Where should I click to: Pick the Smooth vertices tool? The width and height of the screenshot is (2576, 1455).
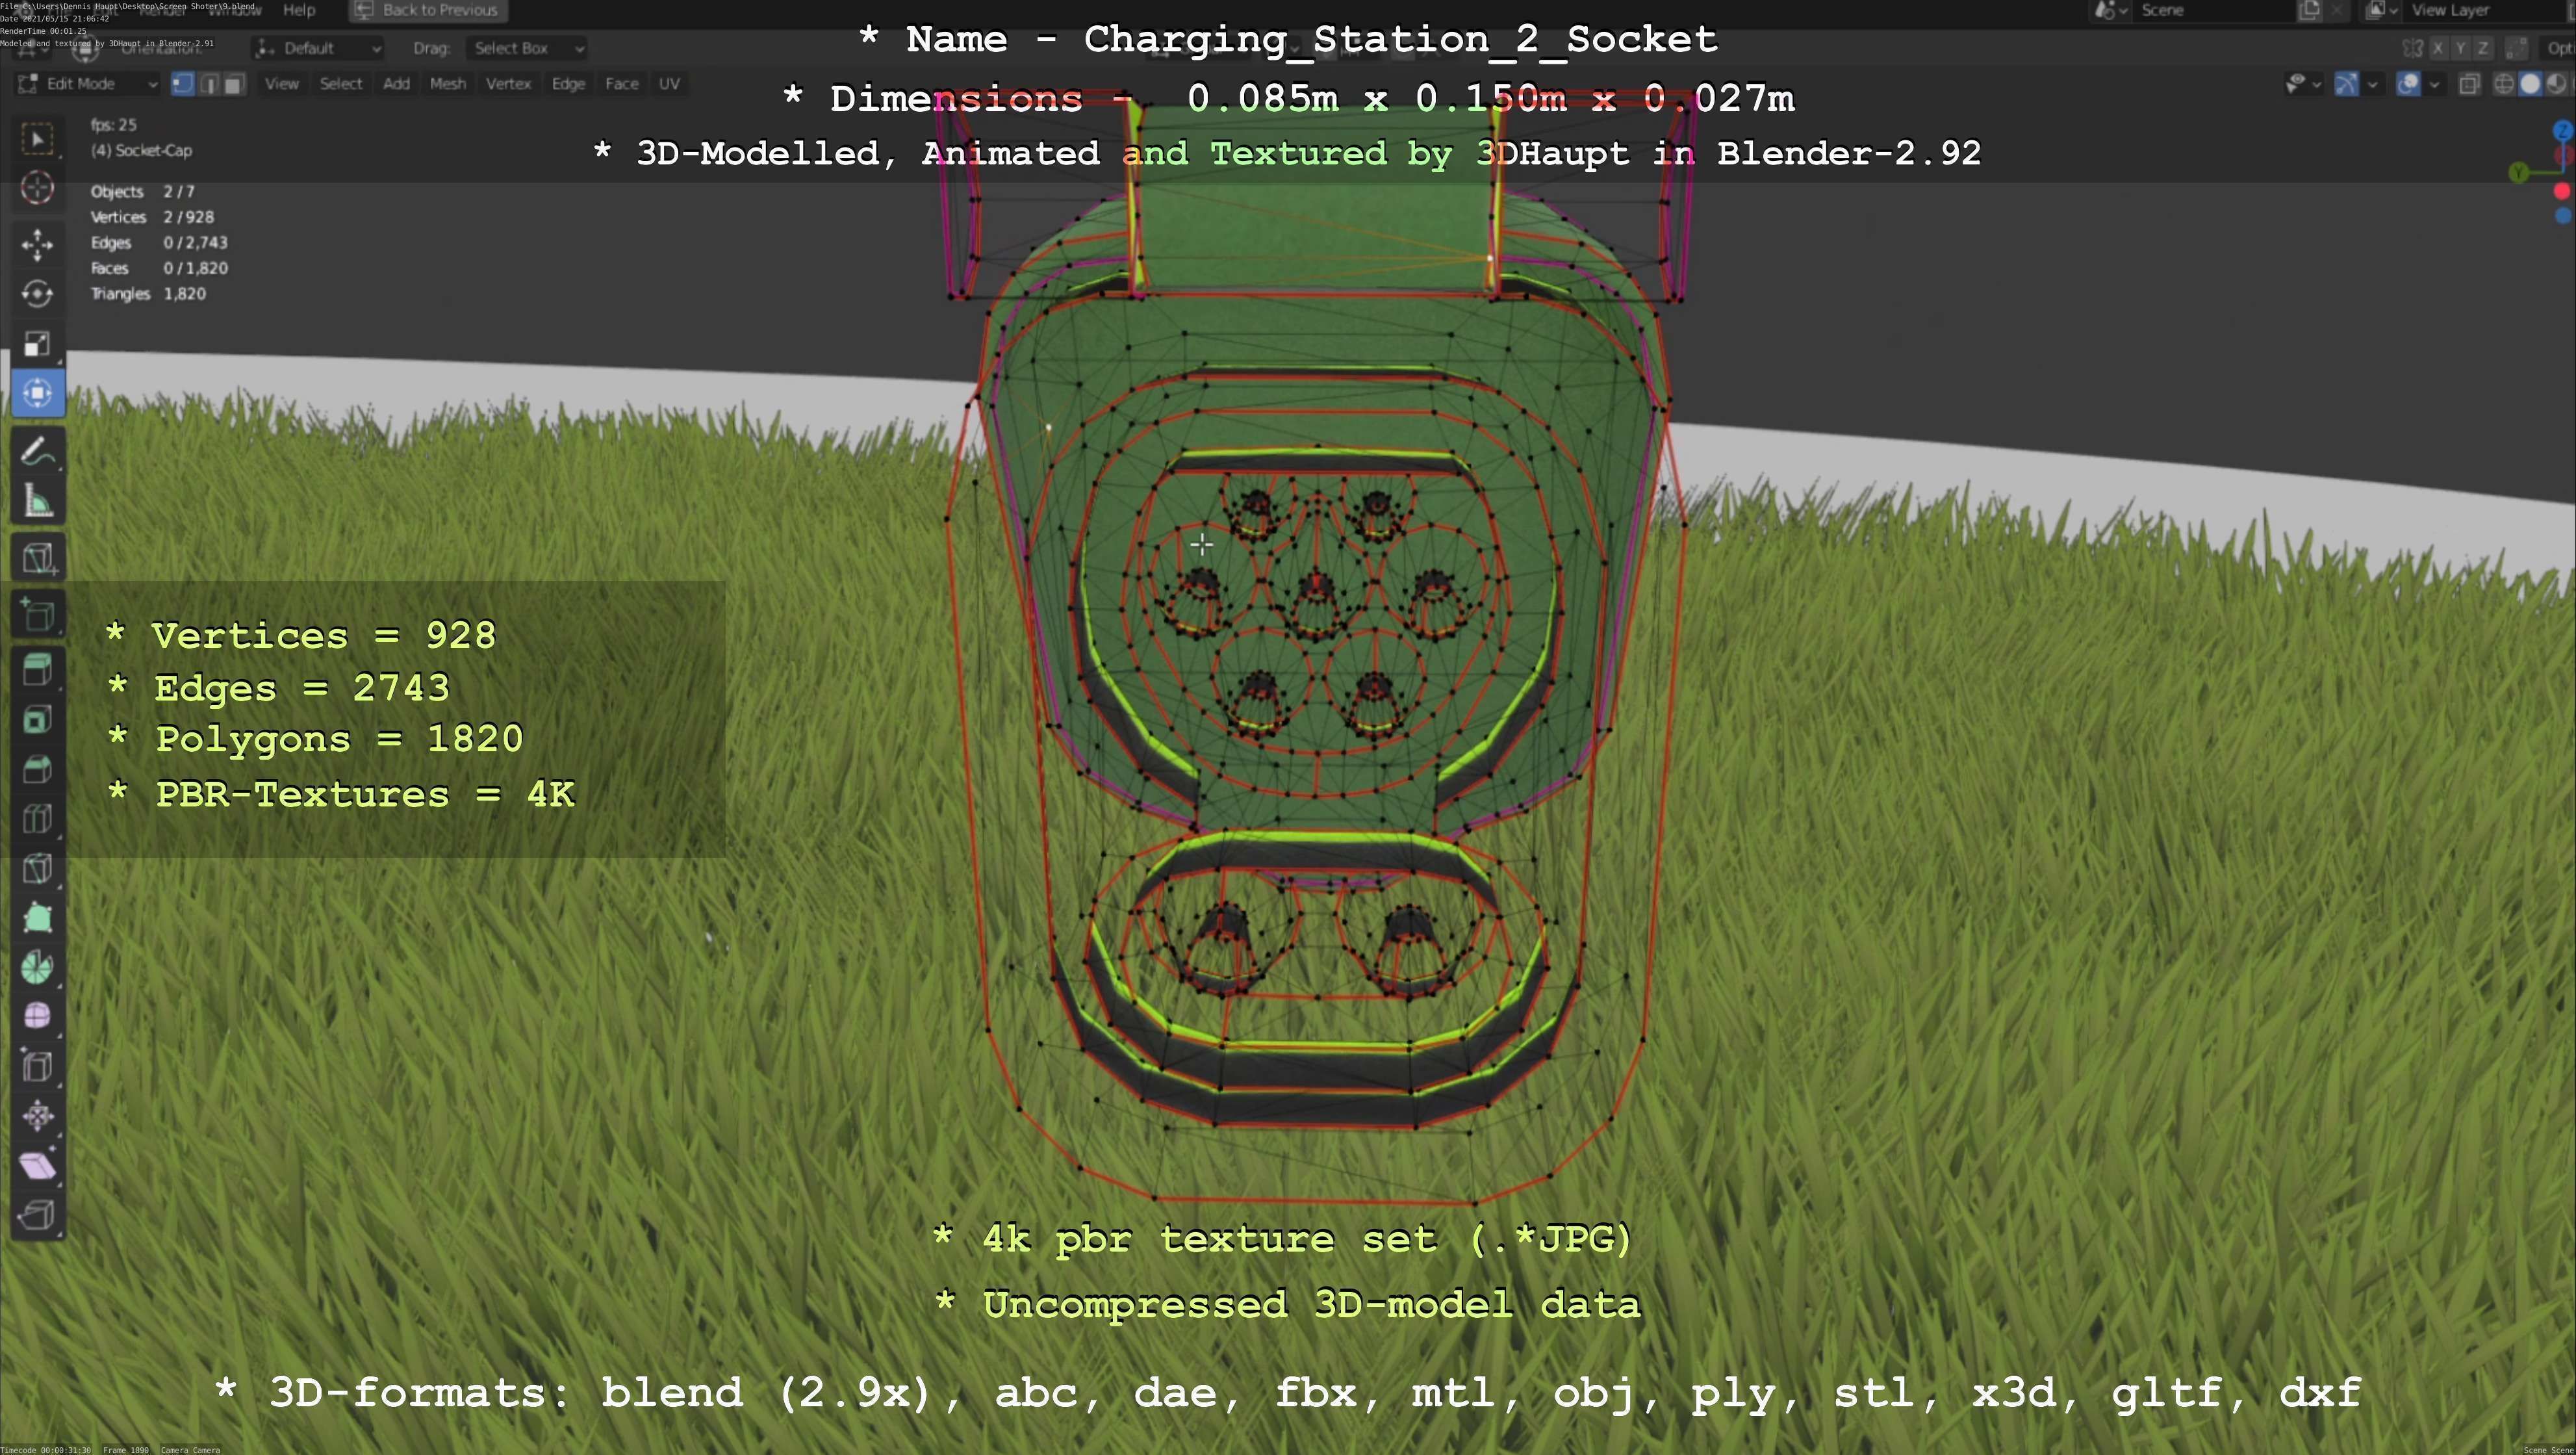38,1016
